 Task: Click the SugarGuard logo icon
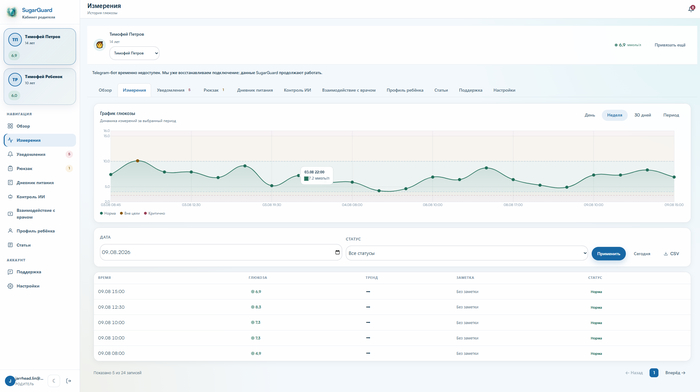(x=12, y=13)
